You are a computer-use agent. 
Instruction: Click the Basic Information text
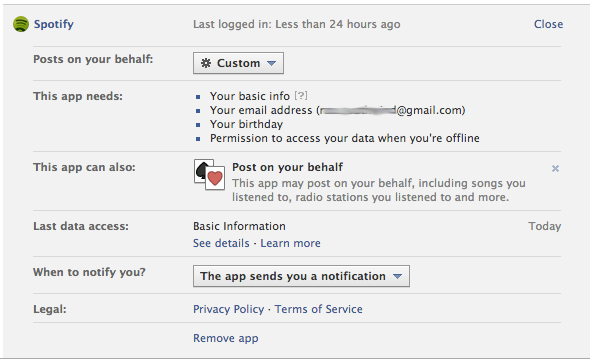(239, 226)
